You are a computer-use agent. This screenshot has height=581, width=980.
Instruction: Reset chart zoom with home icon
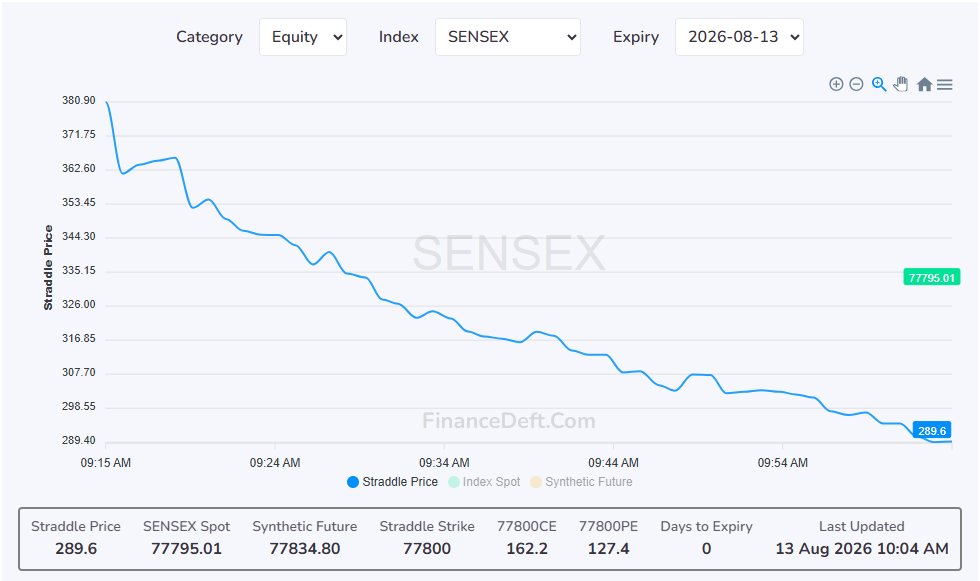click(x=924, y=84)
